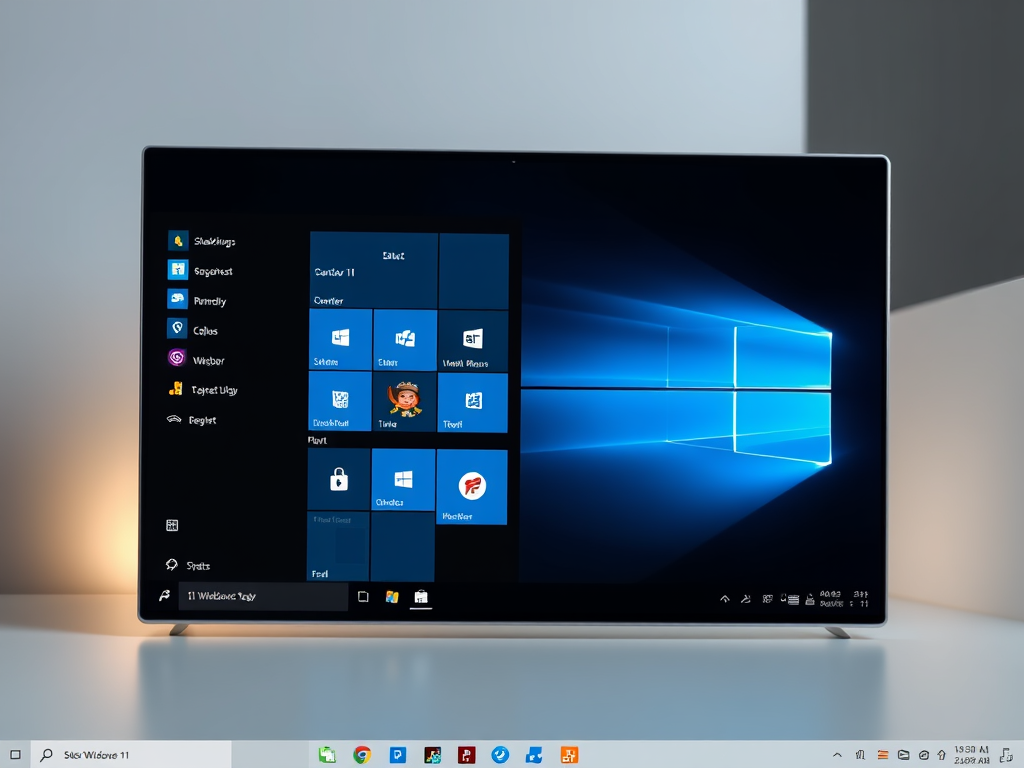Expand the tray chevron on the monitor's taskbar
The height and width of the screenshot is (768, 1024).
click(725, 599)
